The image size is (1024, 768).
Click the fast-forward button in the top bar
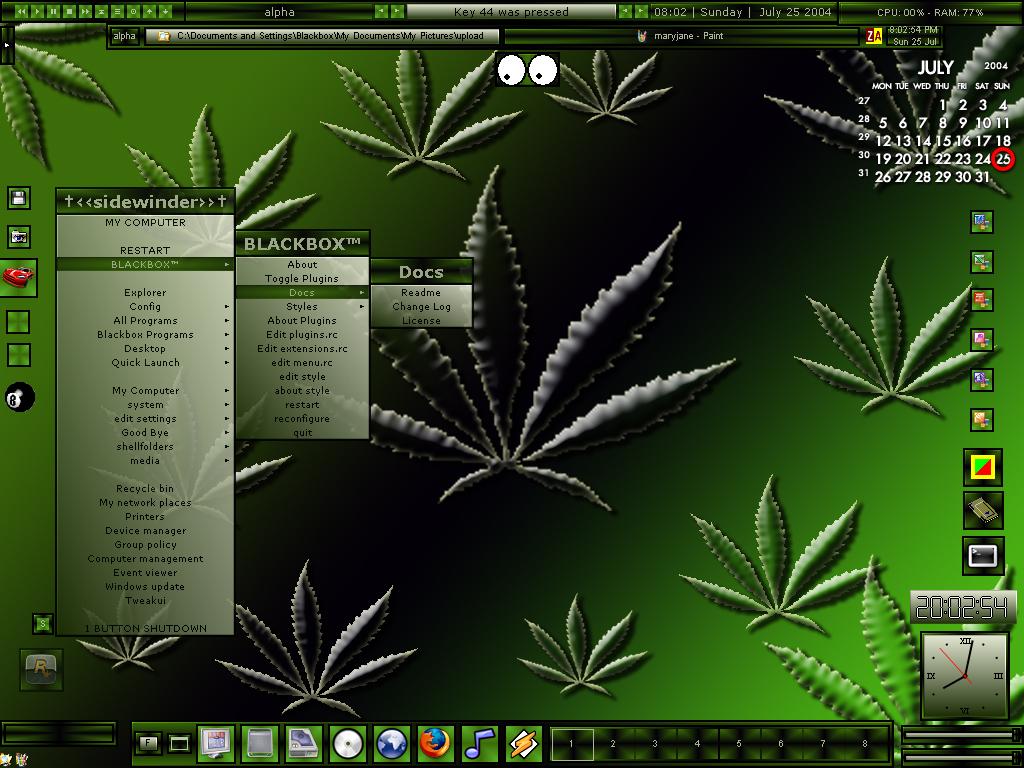[85, 11]
